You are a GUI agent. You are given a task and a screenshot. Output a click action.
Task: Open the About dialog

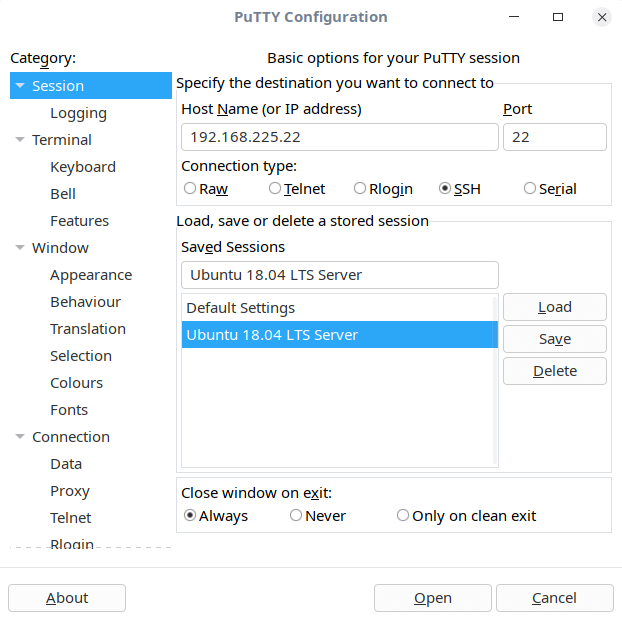coord(67,598)
